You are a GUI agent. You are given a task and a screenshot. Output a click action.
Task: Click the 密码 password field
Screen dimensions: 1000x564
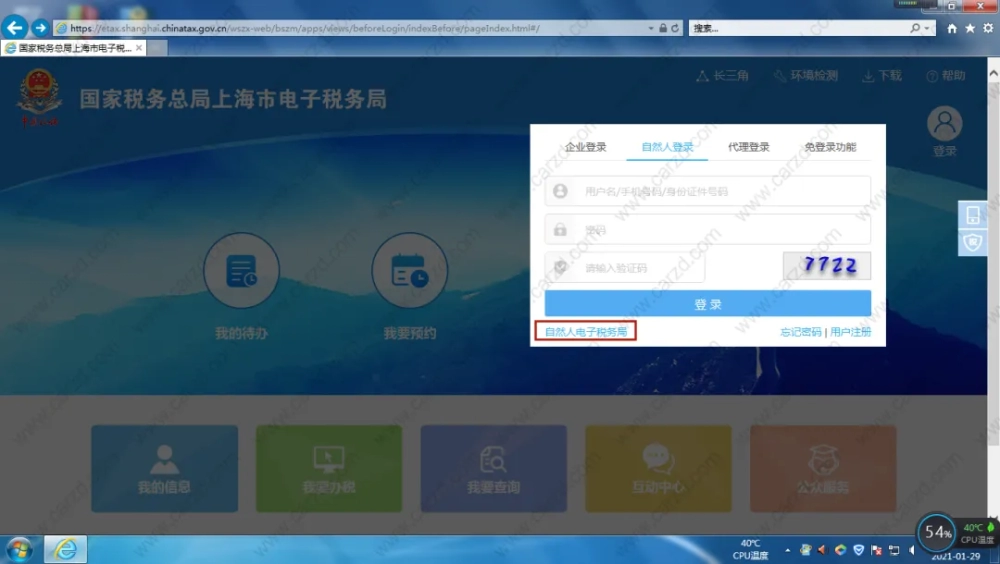(708, 230)
